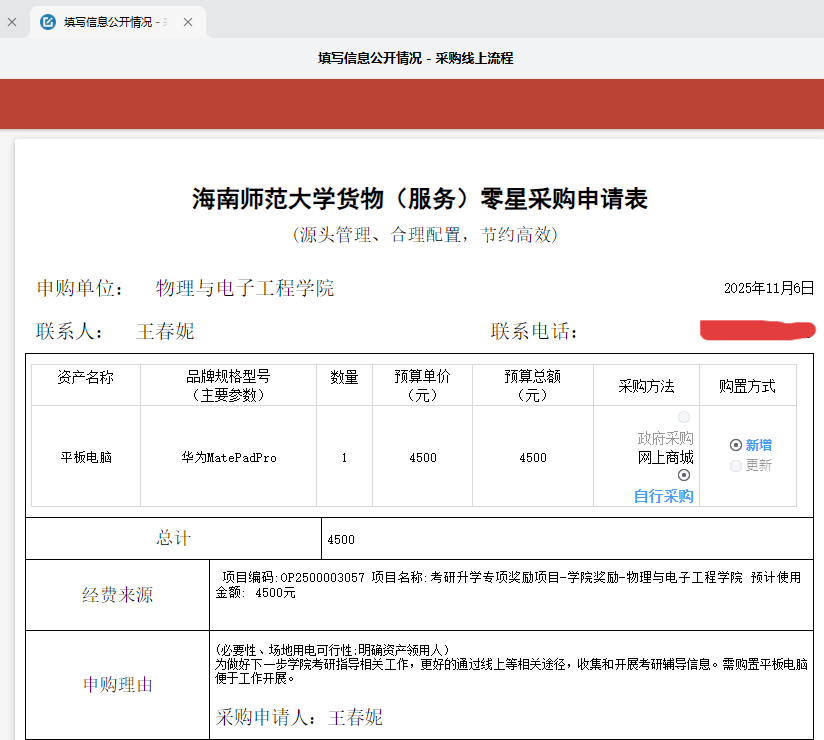Click the page header 填写信息公开情况 - 采购线上流程
The width and height of the screenshot is (824, 740).
(x=415, y=58)
